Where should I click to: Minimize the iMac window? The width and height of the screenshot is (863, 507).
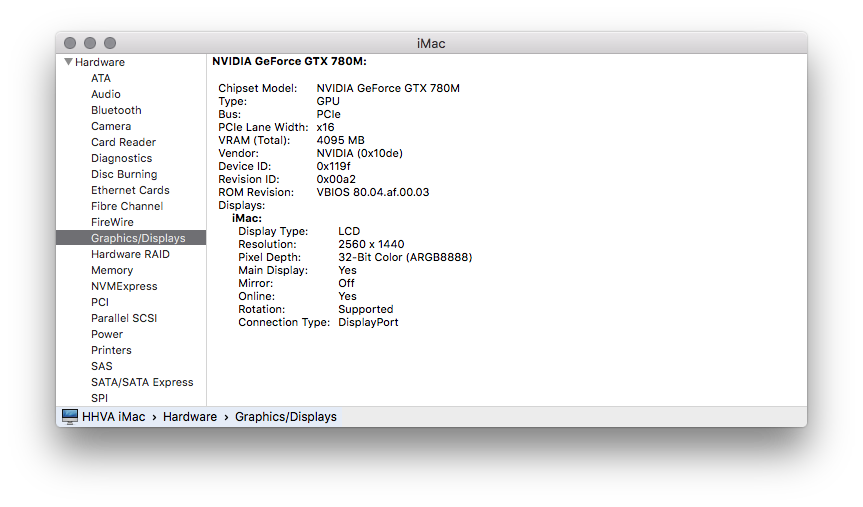(90, 43)
